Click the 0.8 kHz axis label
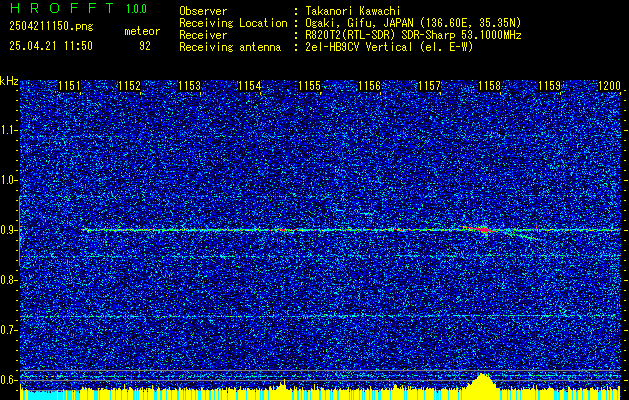The width and height of the screenshot is (629, 400). (x=8, y=280)
